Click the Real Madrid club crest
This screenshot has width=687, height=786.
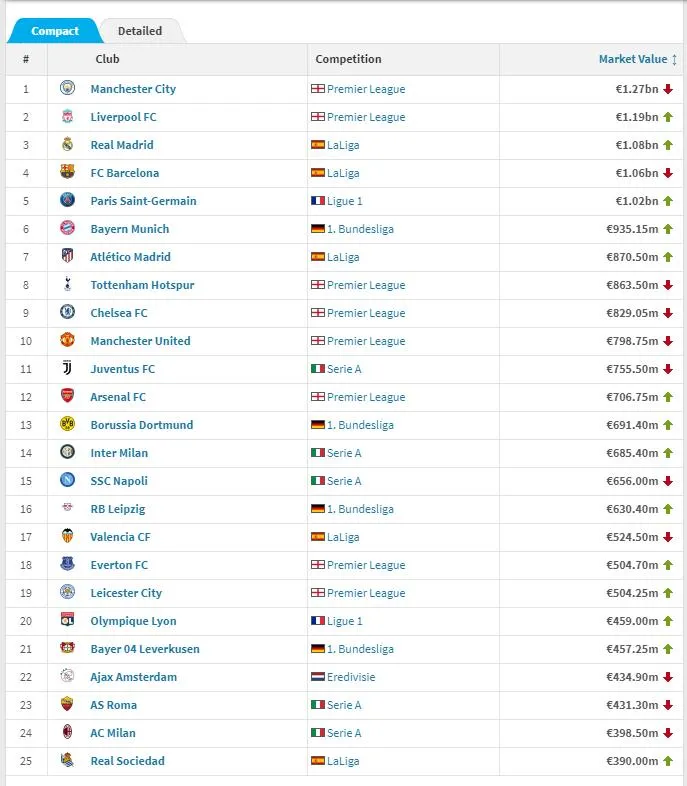pos(67,145)
